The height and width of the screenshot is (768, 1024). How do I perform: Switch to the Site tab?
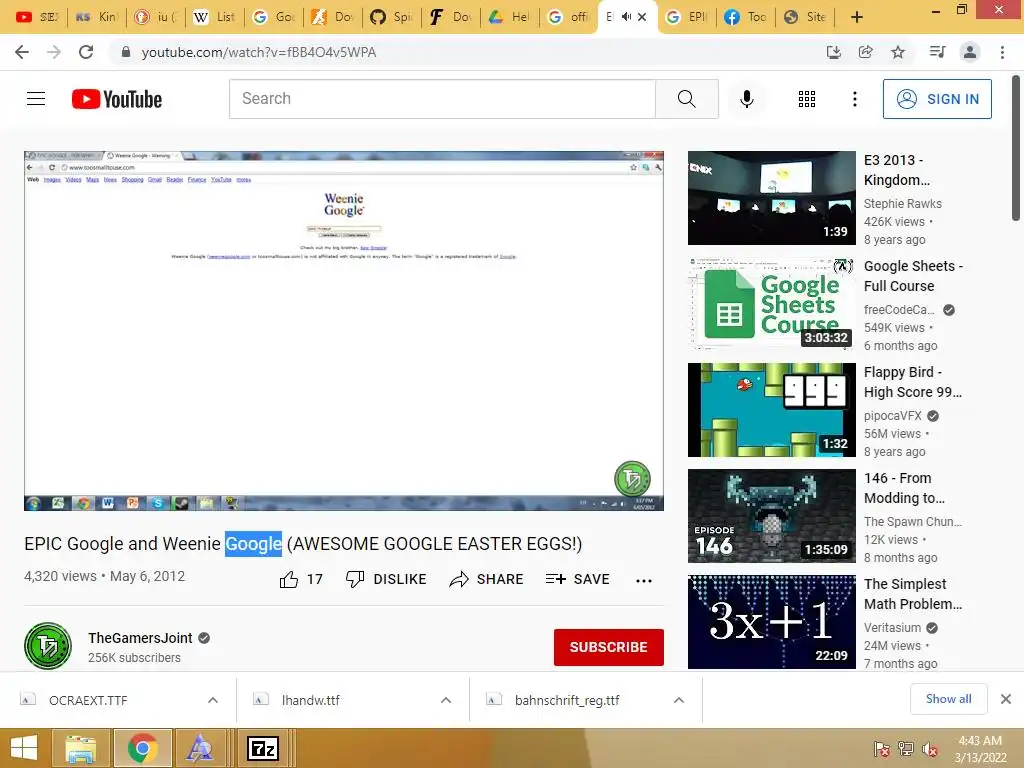click(x=805, y=17)
